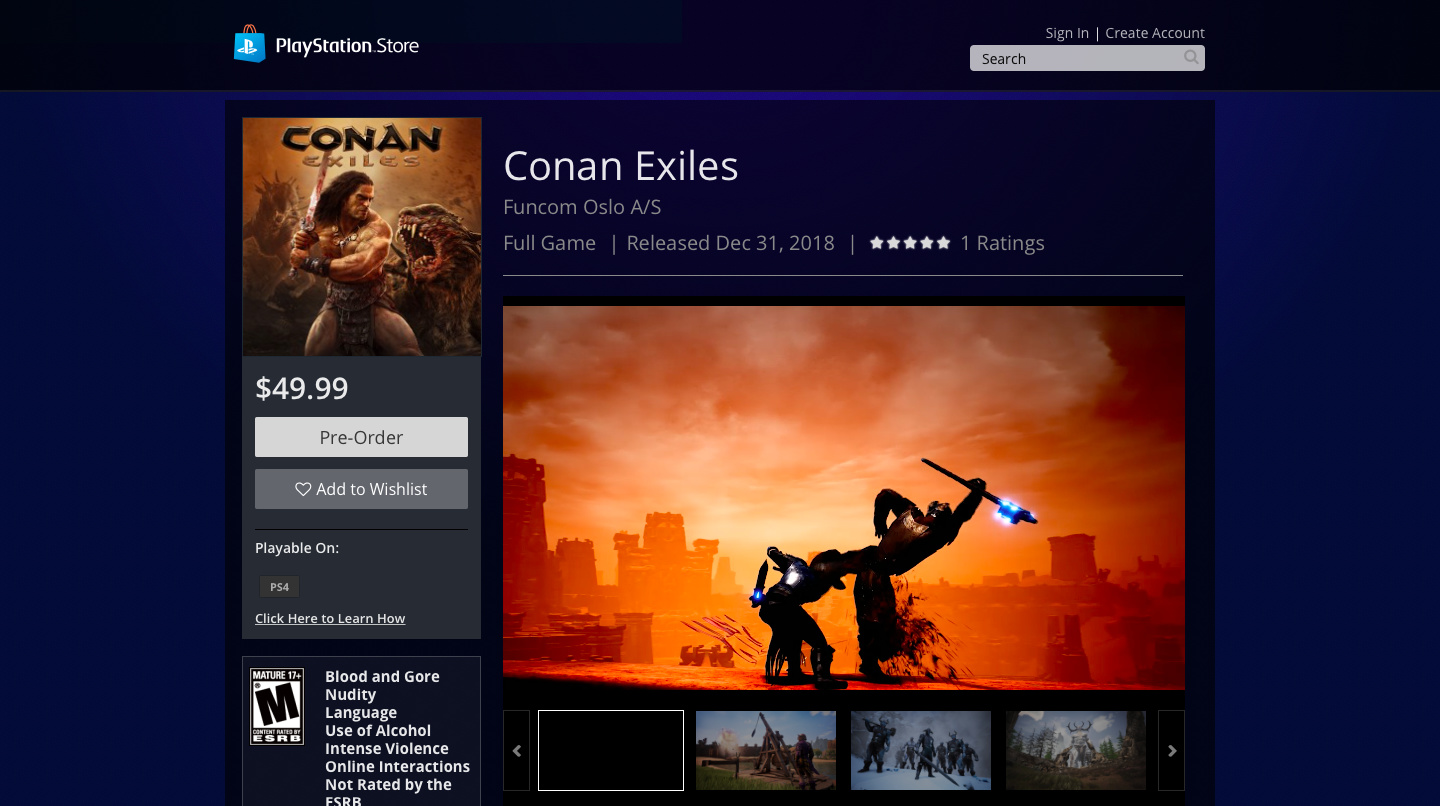Click the large featured game screenshot
The image size is (1440, 806).
click(x=844, y=497)
